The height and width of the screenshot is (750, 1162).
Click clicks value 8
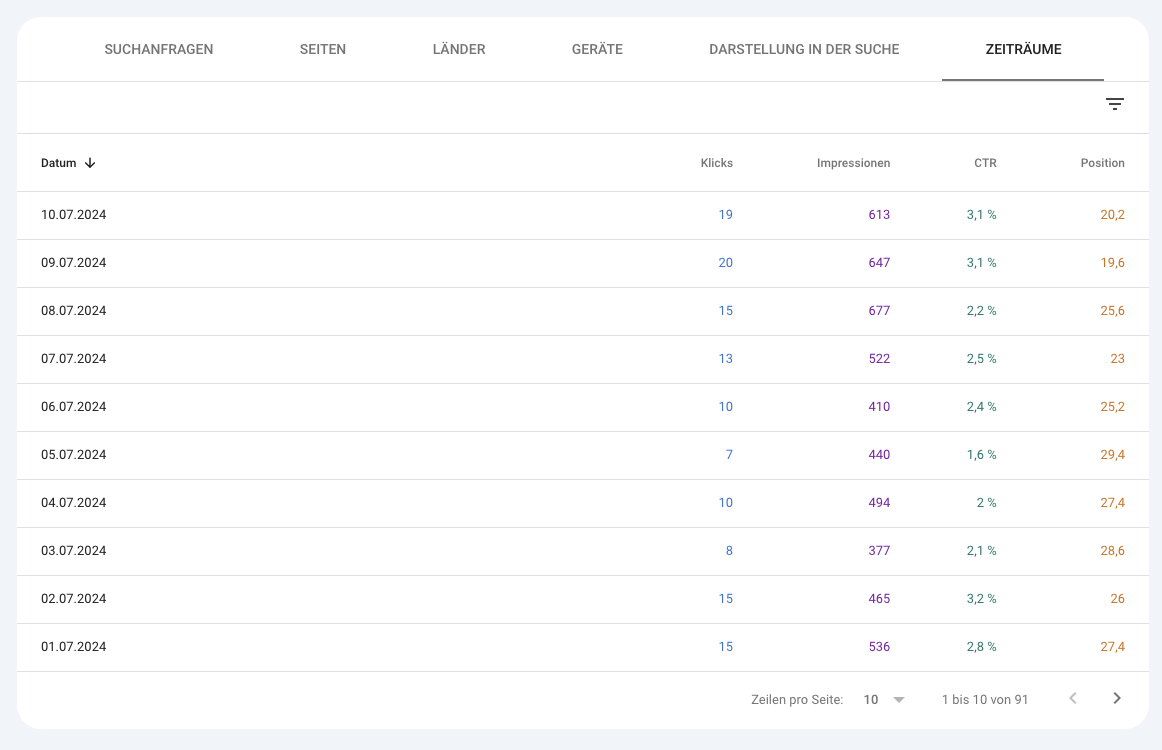pyautogui.click(x=729, y=551)
